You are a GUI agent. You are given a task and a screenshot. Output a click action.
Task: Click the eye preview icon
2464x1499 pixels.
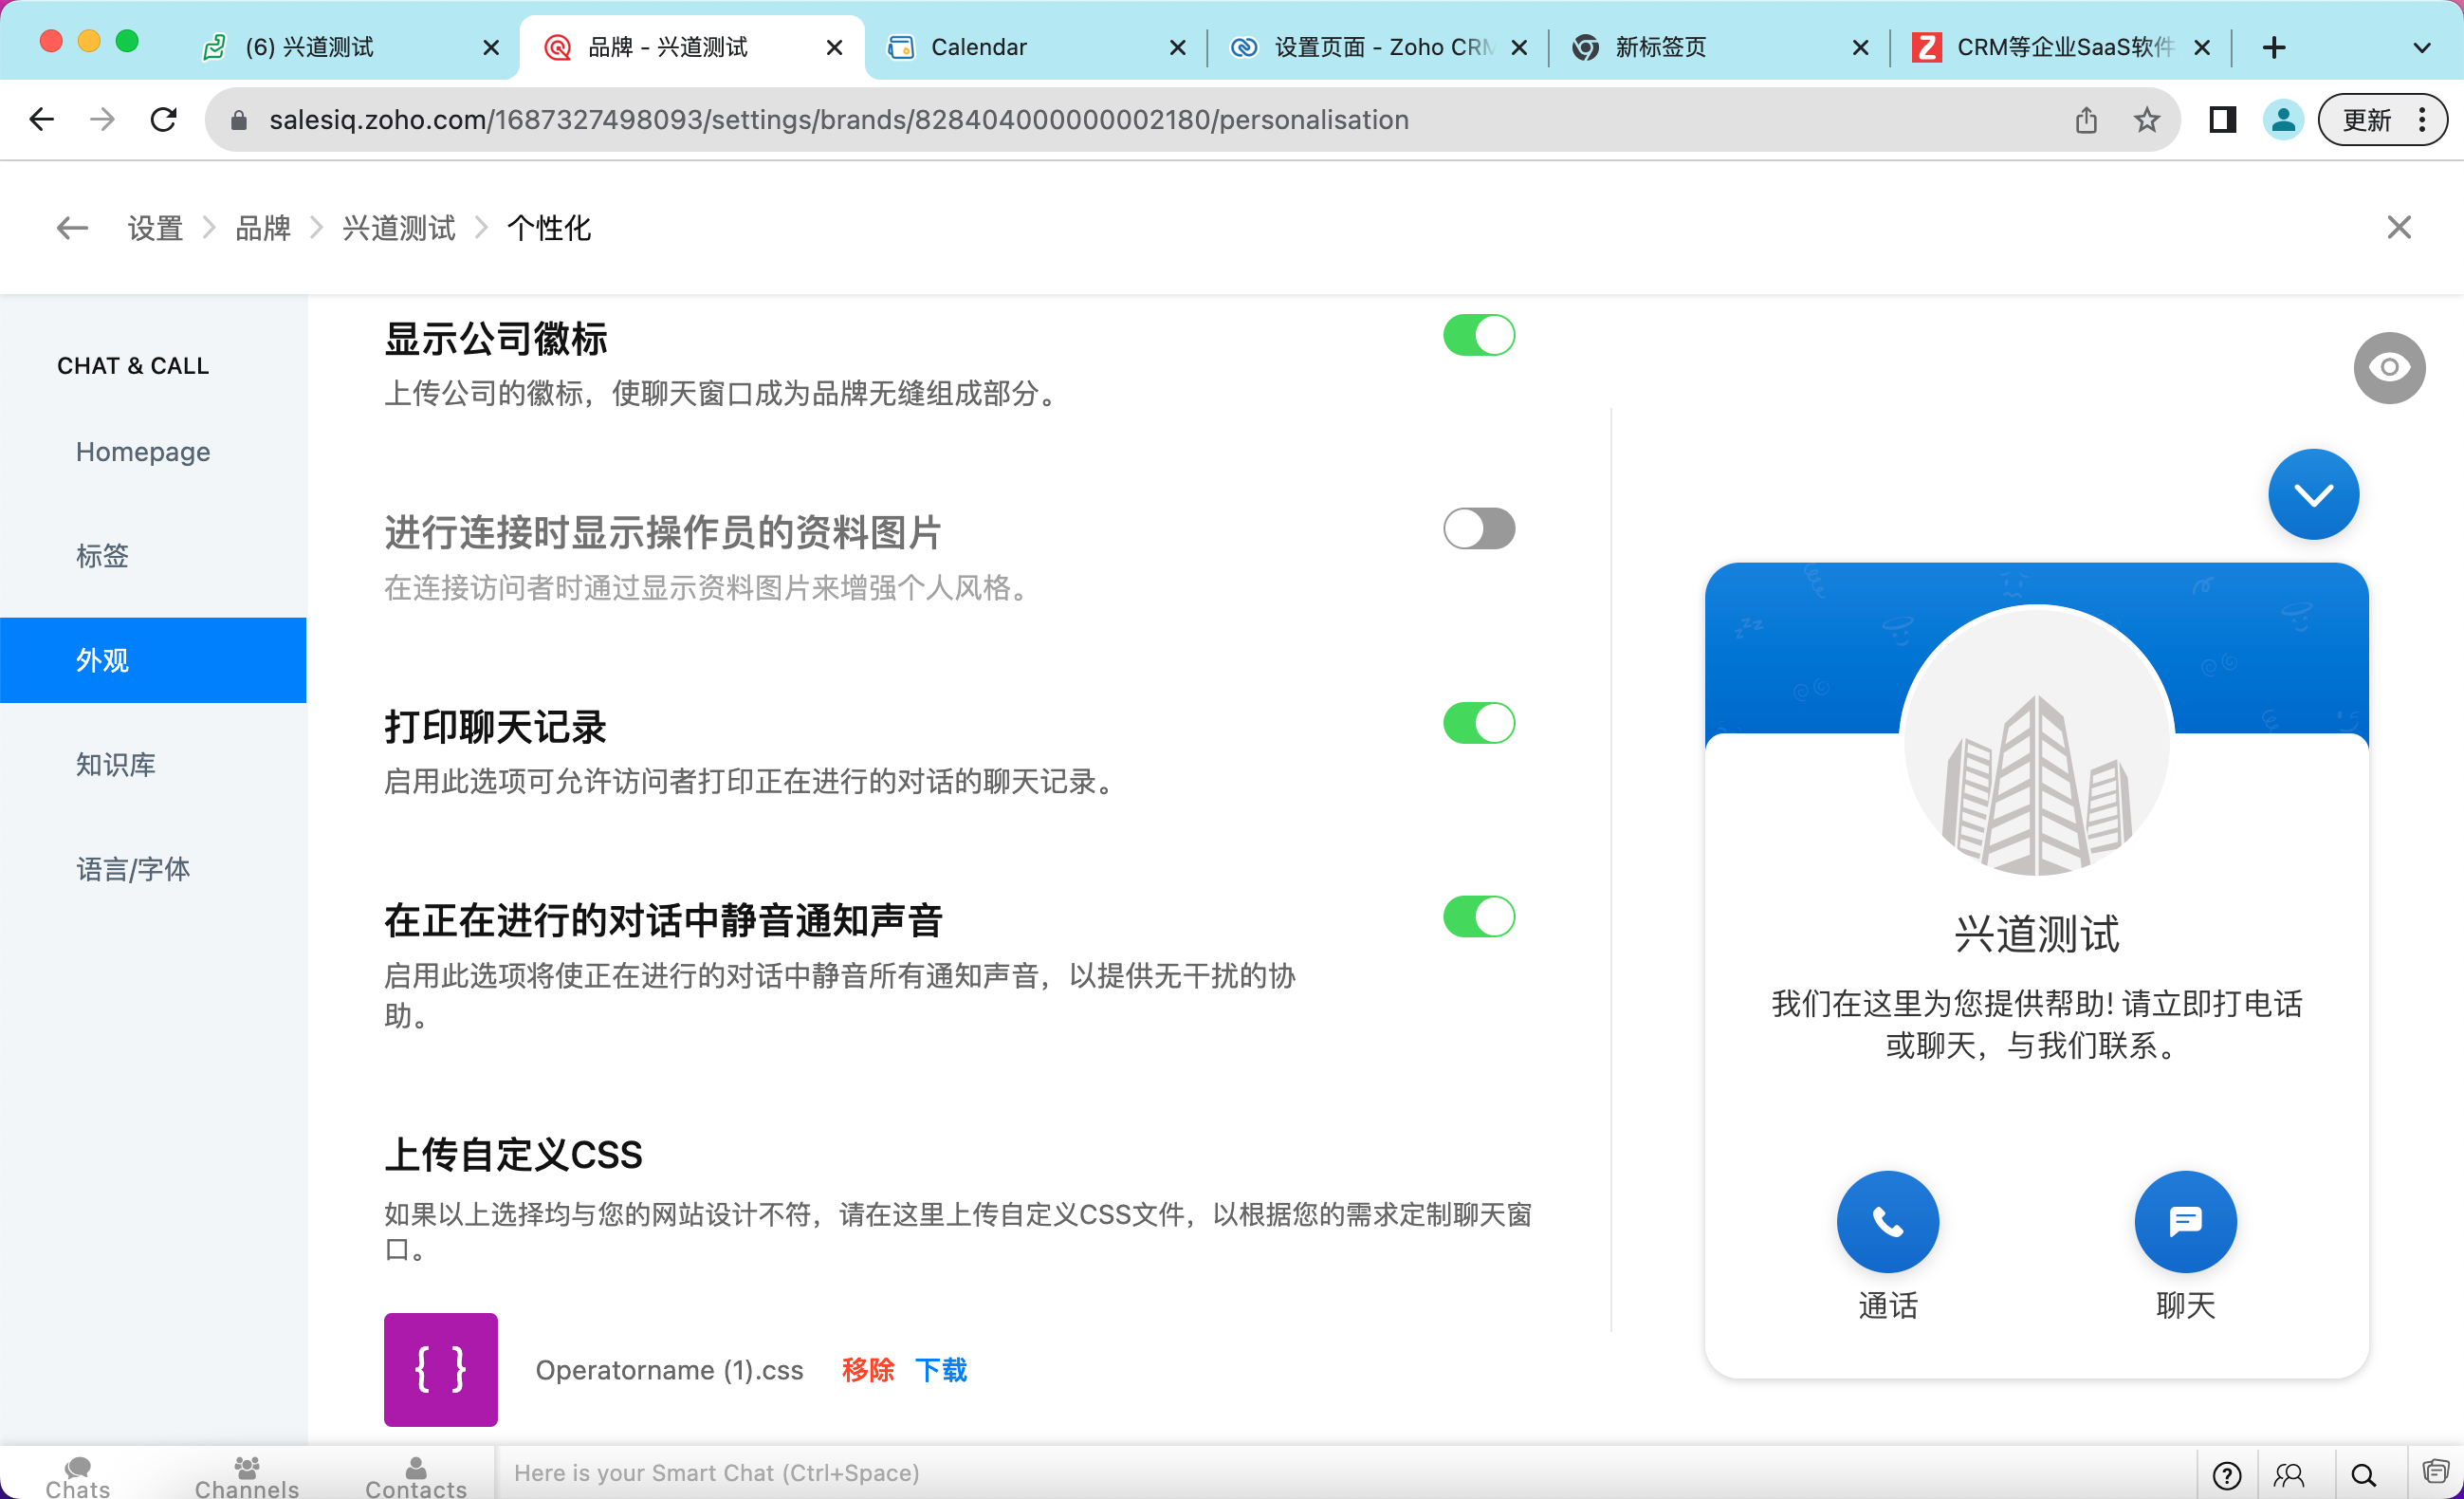coord(2388,368)
